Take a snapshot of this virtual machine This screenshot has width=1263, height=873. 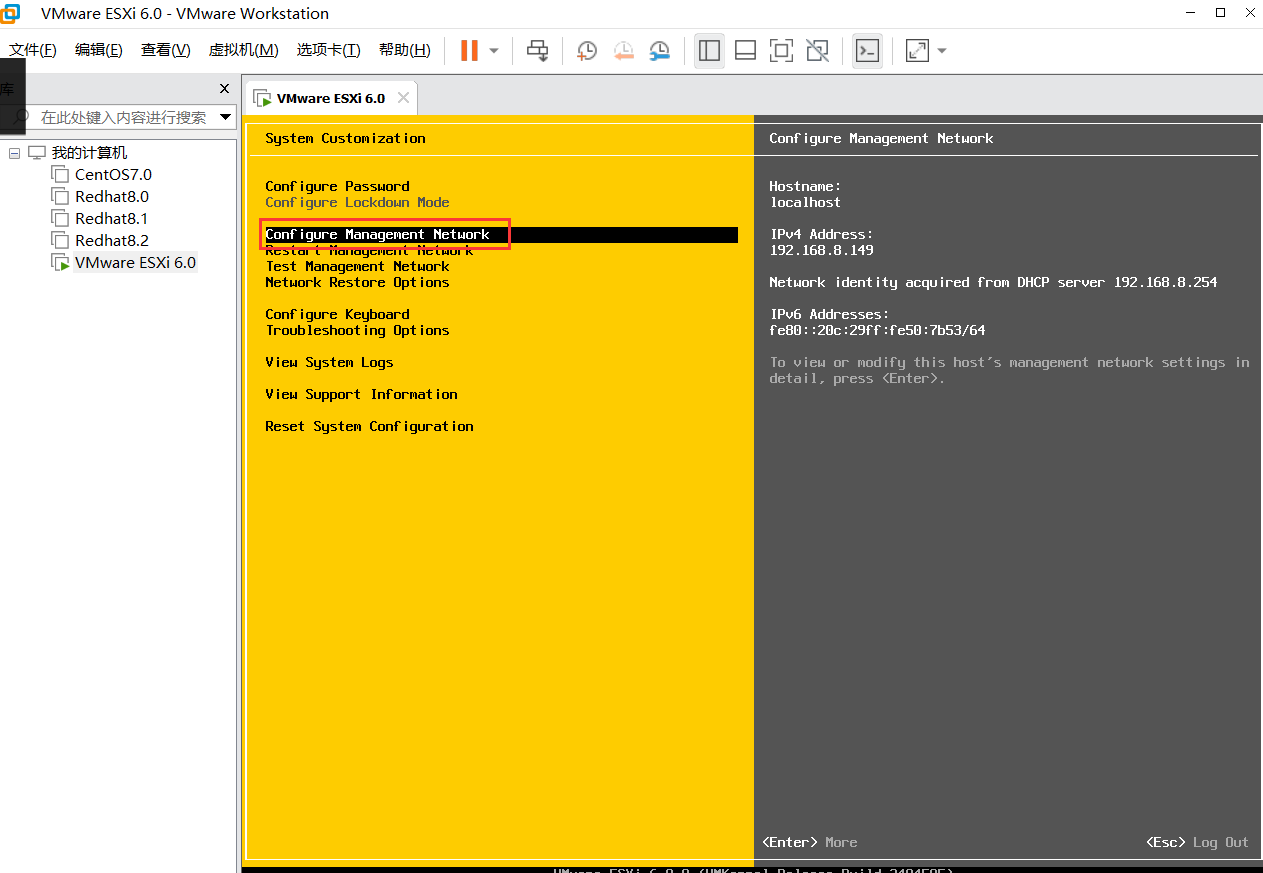[587, 50]
